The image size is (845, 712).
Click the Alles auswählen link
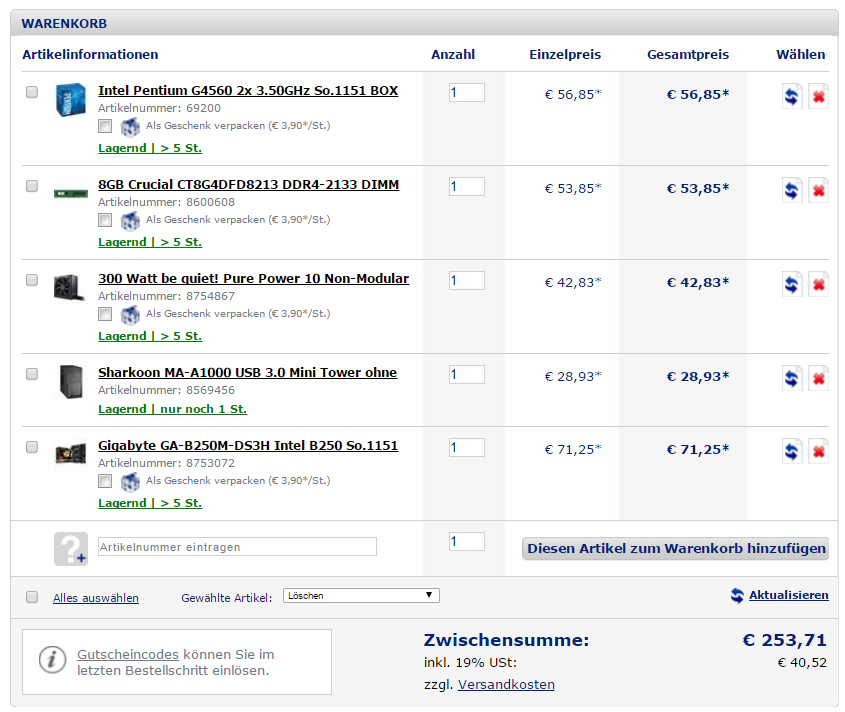tap(96, 598)
